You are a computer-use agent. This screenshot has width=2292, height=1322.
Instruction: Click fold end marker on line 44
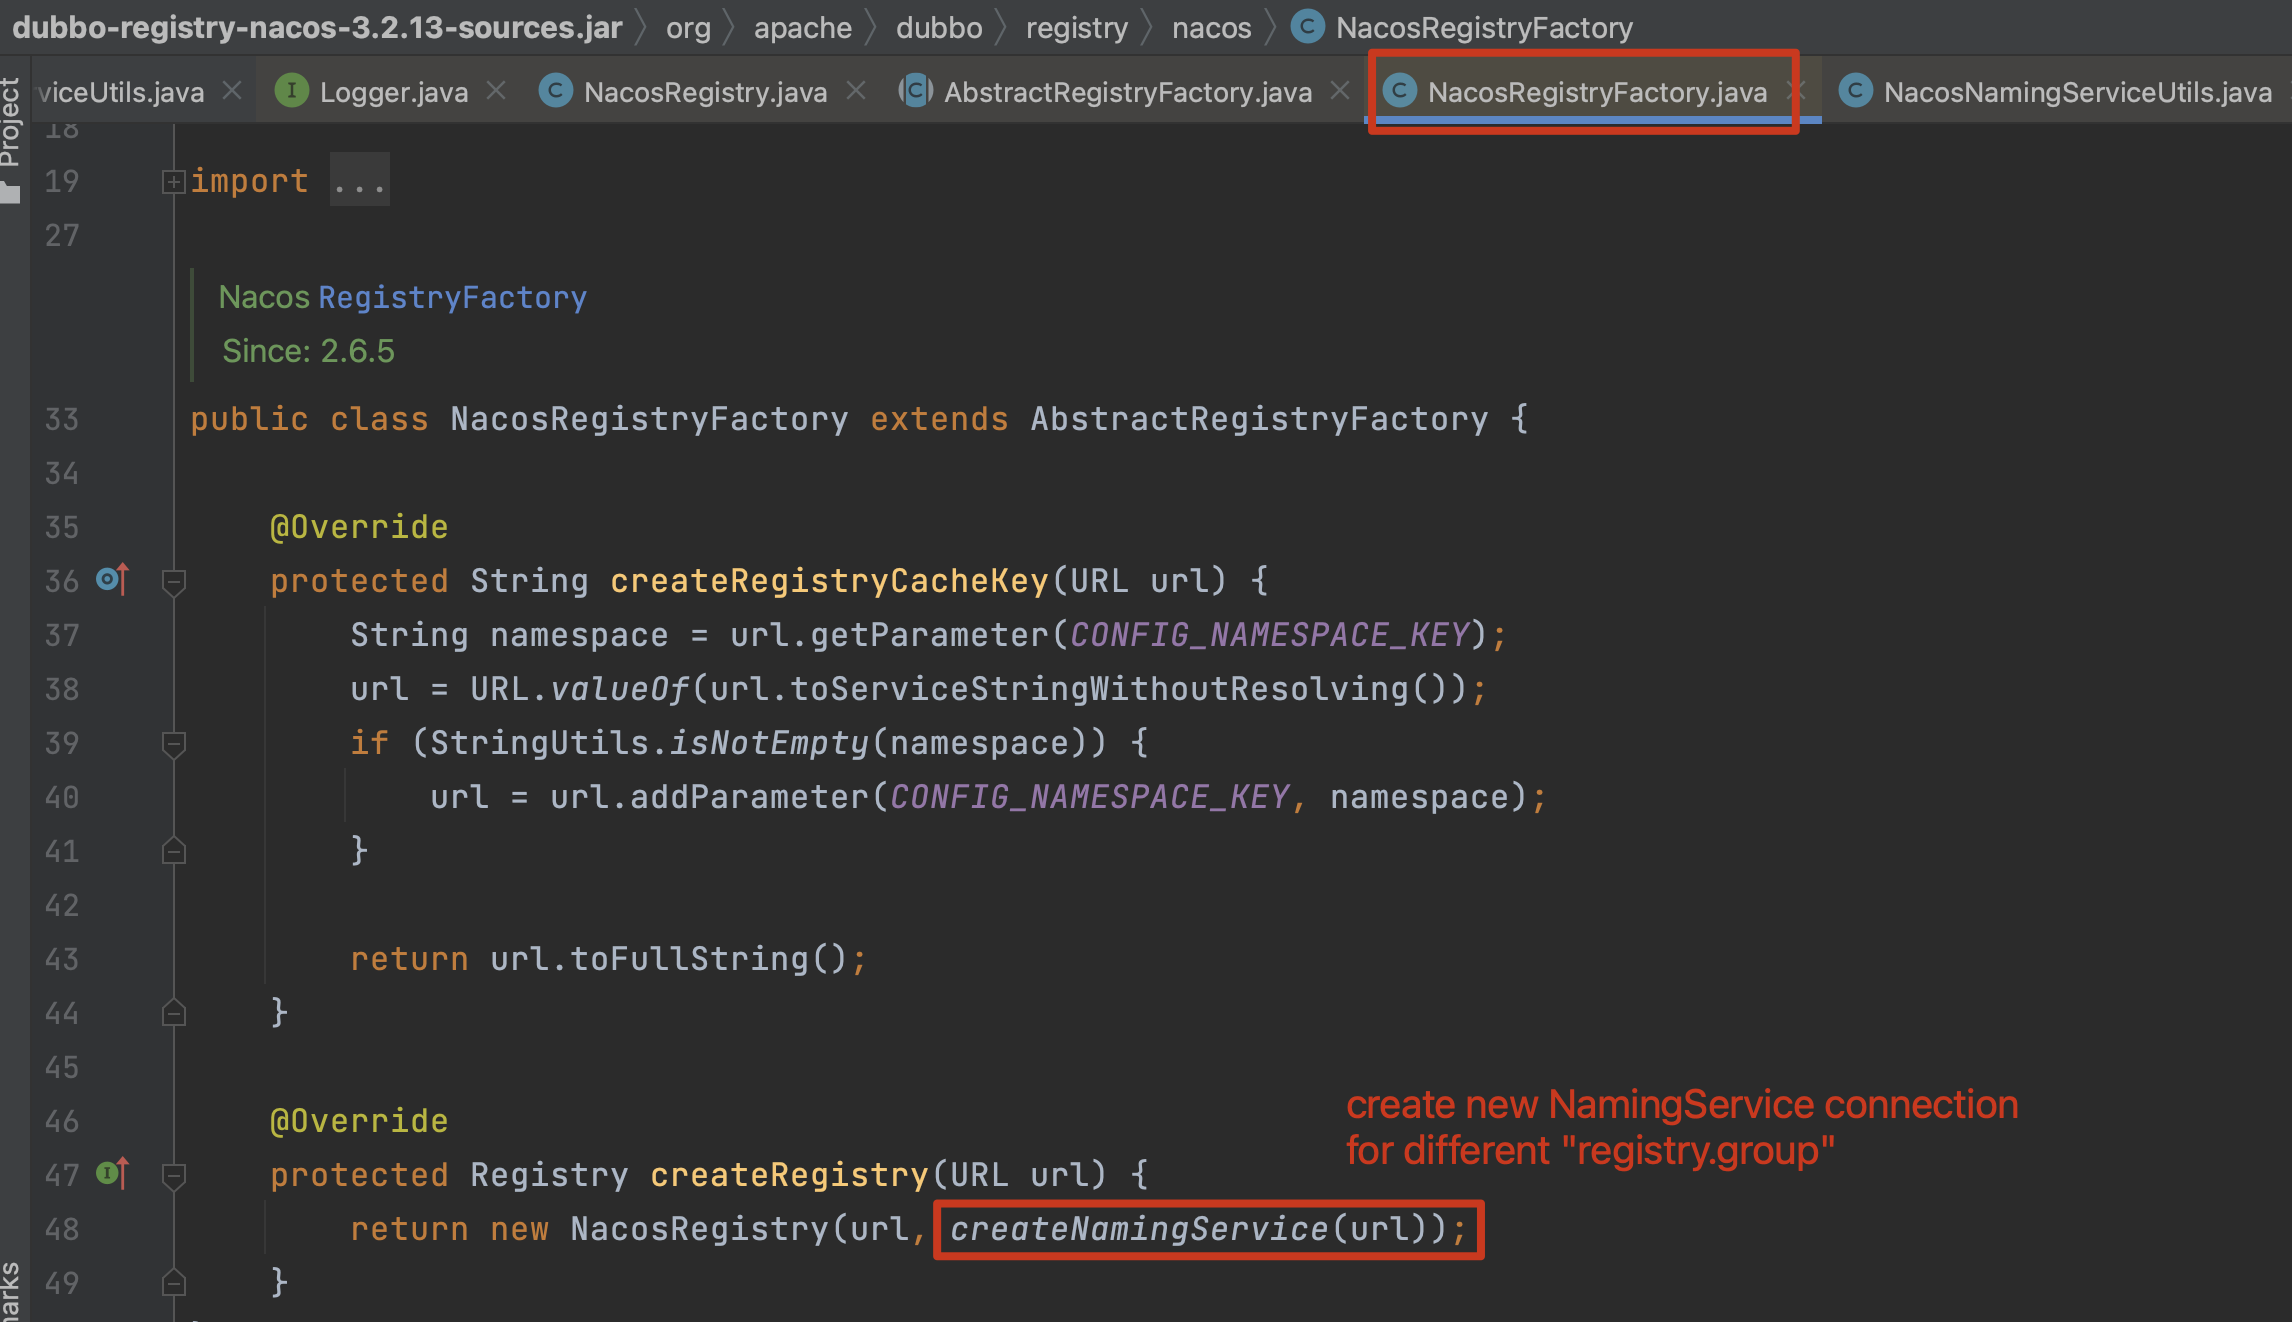174,1012
